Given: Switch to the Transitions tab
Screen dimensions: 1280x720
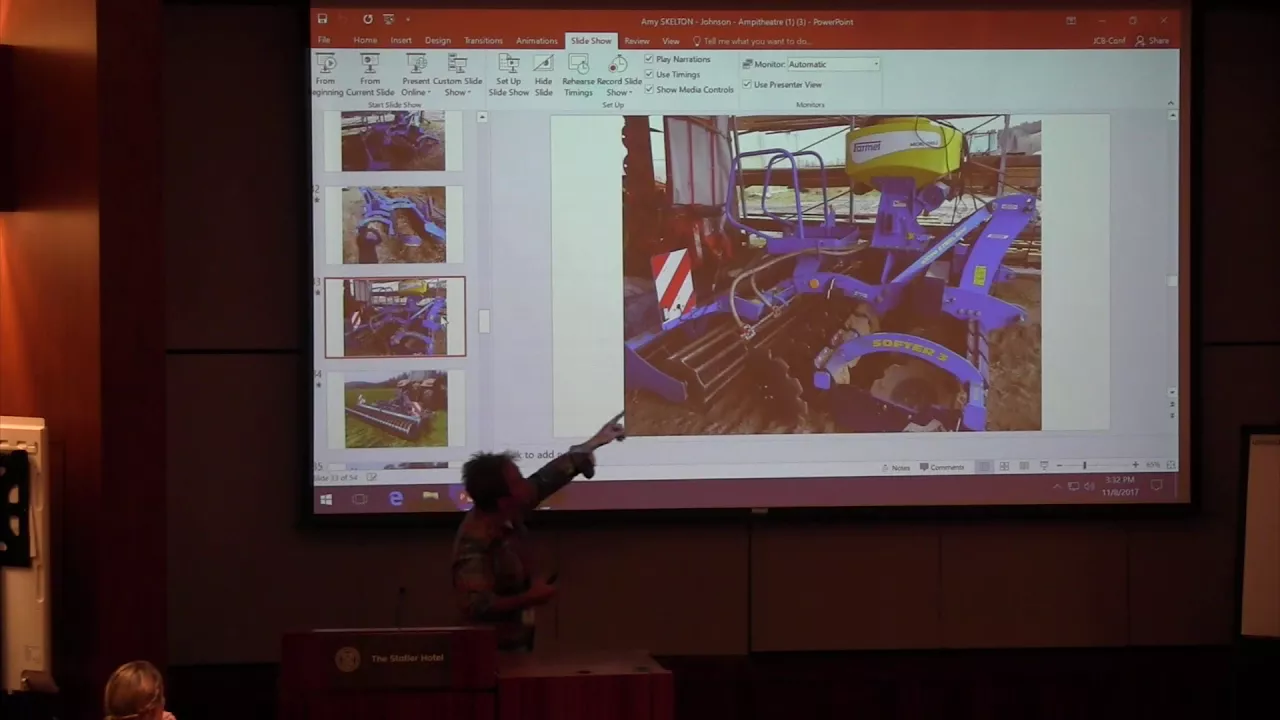Looking at the screenshot, I should tap(483, 40).
